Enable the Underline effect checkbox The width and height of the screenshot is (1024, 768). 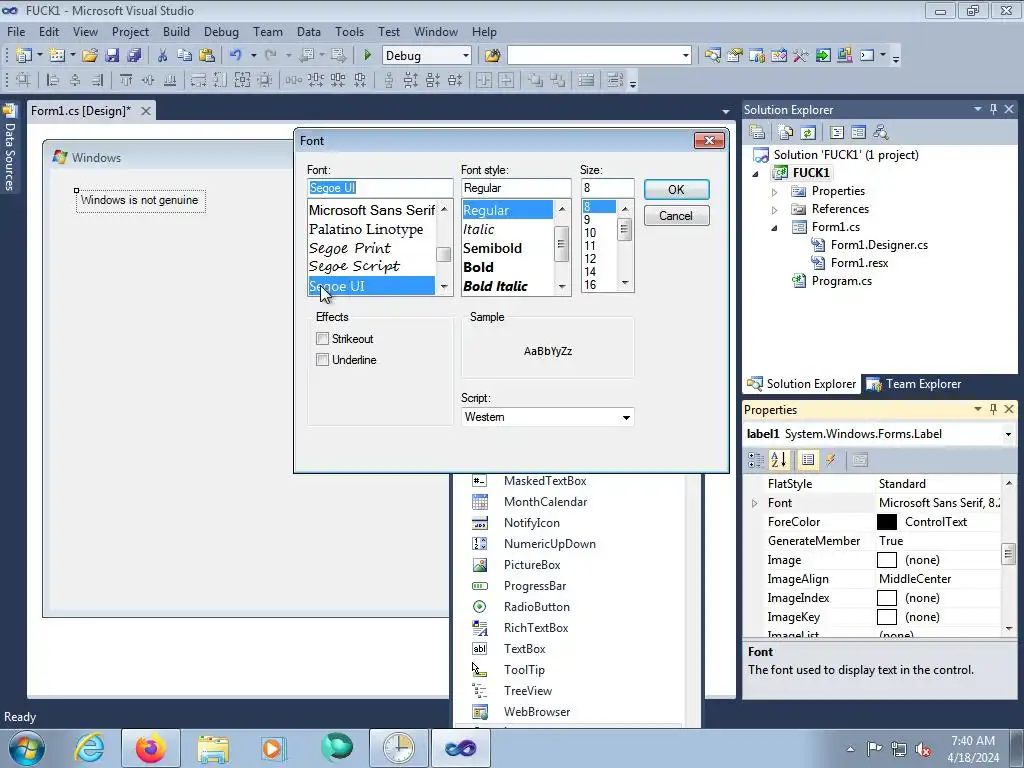coord(322,359)
